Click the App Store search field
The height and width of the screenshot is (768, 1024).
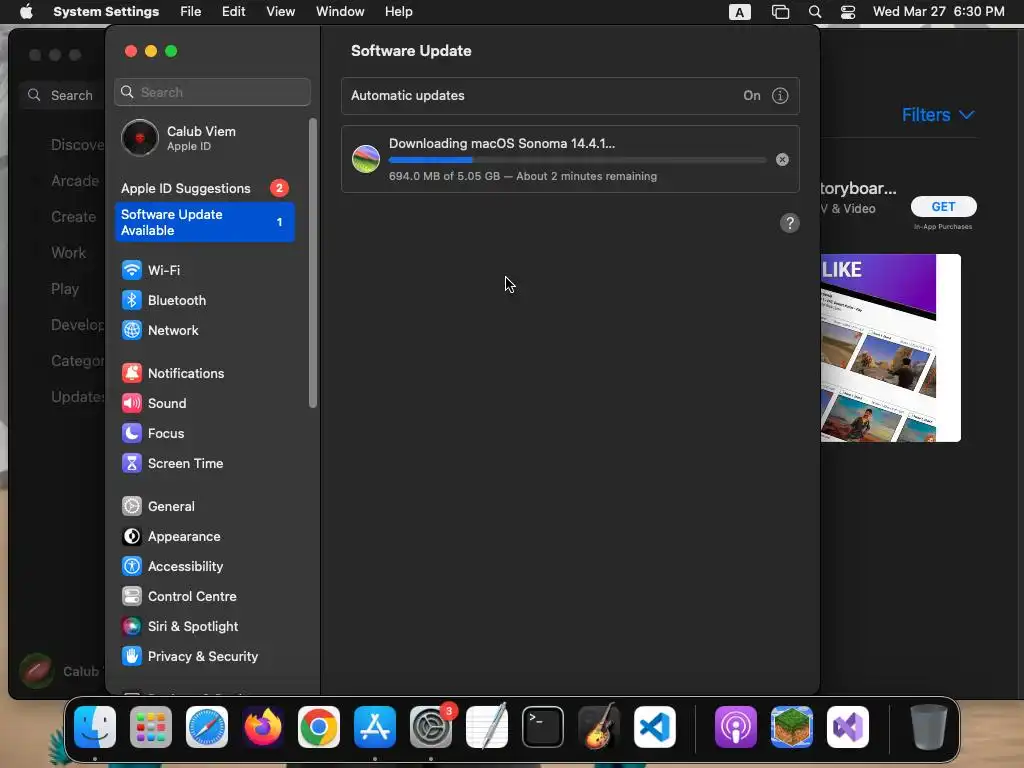point(61,95)
